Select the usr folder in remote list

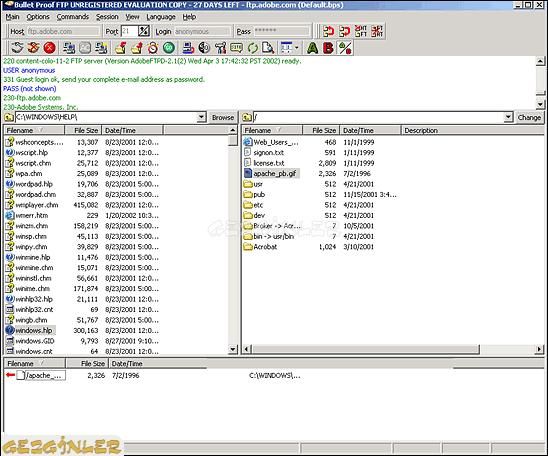pos(253,184)
